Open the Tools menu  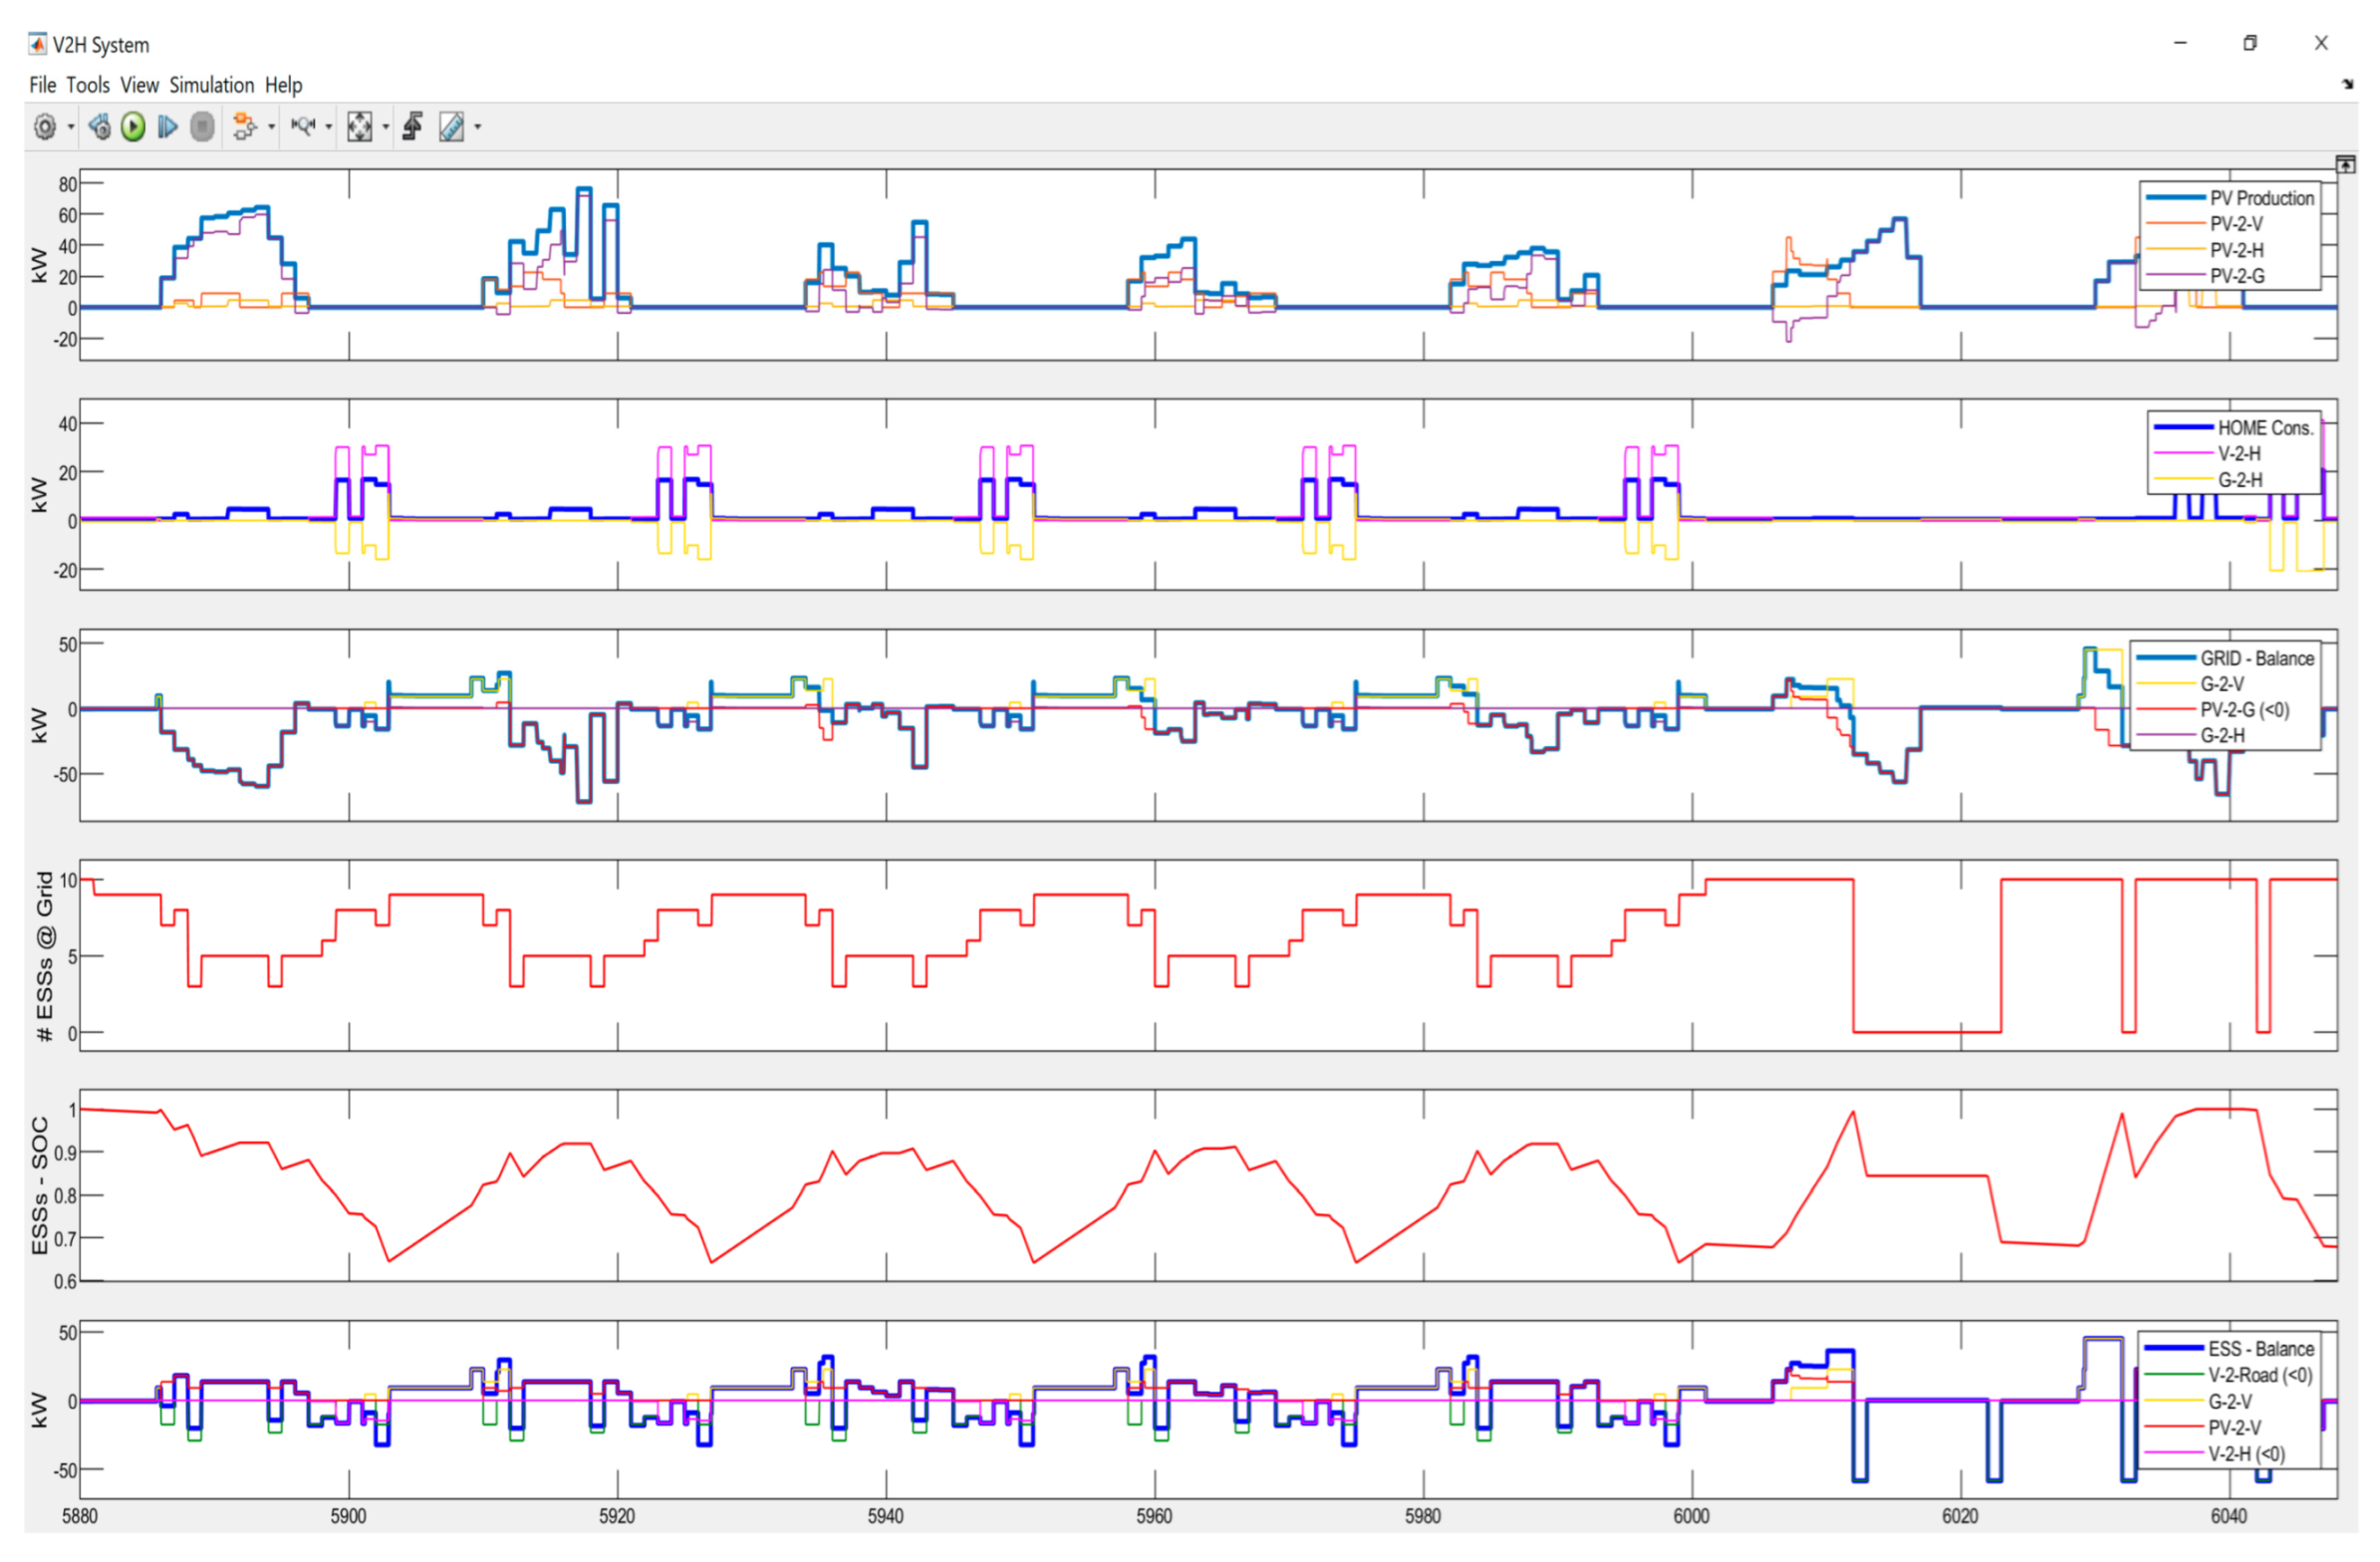pyautogui.click(x=87, y=85)
